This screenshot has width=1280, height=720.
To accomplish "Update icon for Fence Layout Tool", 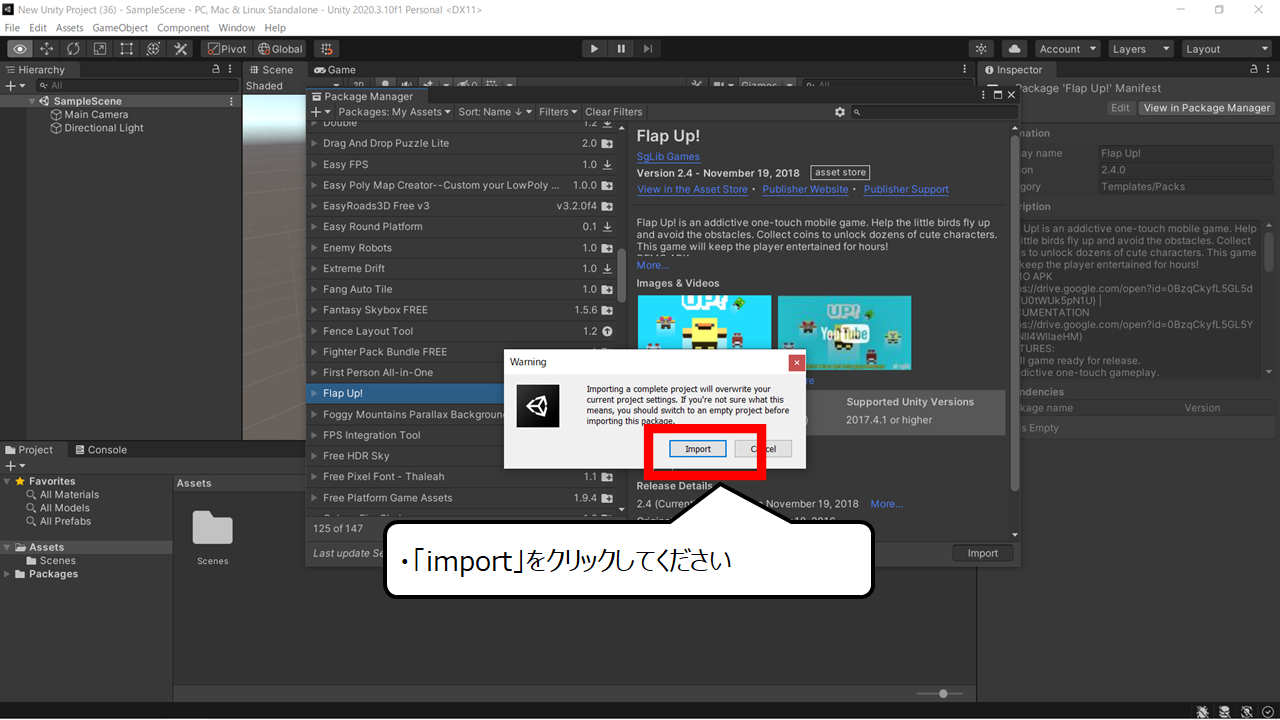I will click(607, 331).
